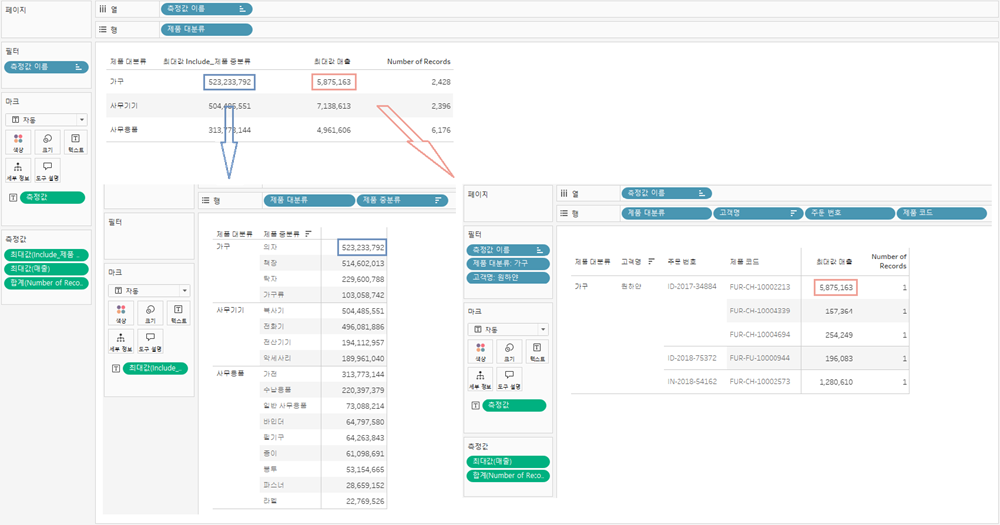Expand 자동 mark type dropdown in 제품 중분류 worksheet
The height and width of the screenshot is (525, 1000).
[184, 291]
